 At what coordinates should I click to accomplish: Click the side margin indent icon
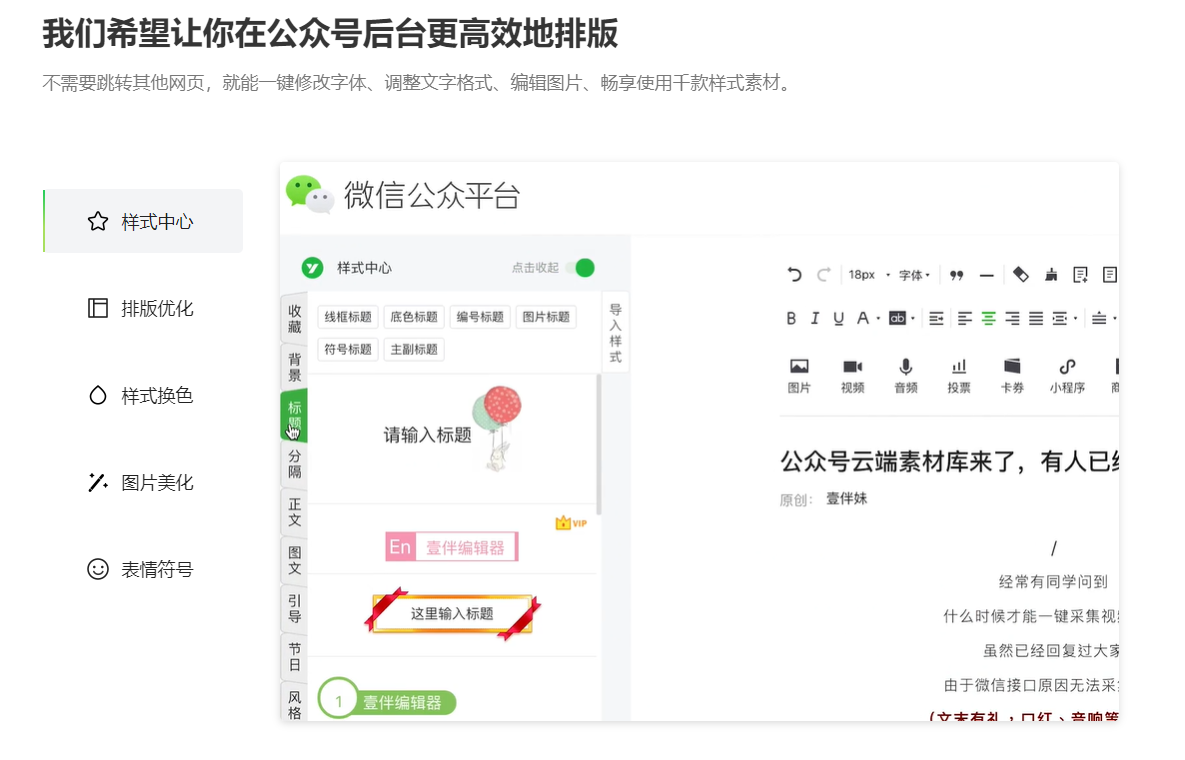[x=1060, y=319]
